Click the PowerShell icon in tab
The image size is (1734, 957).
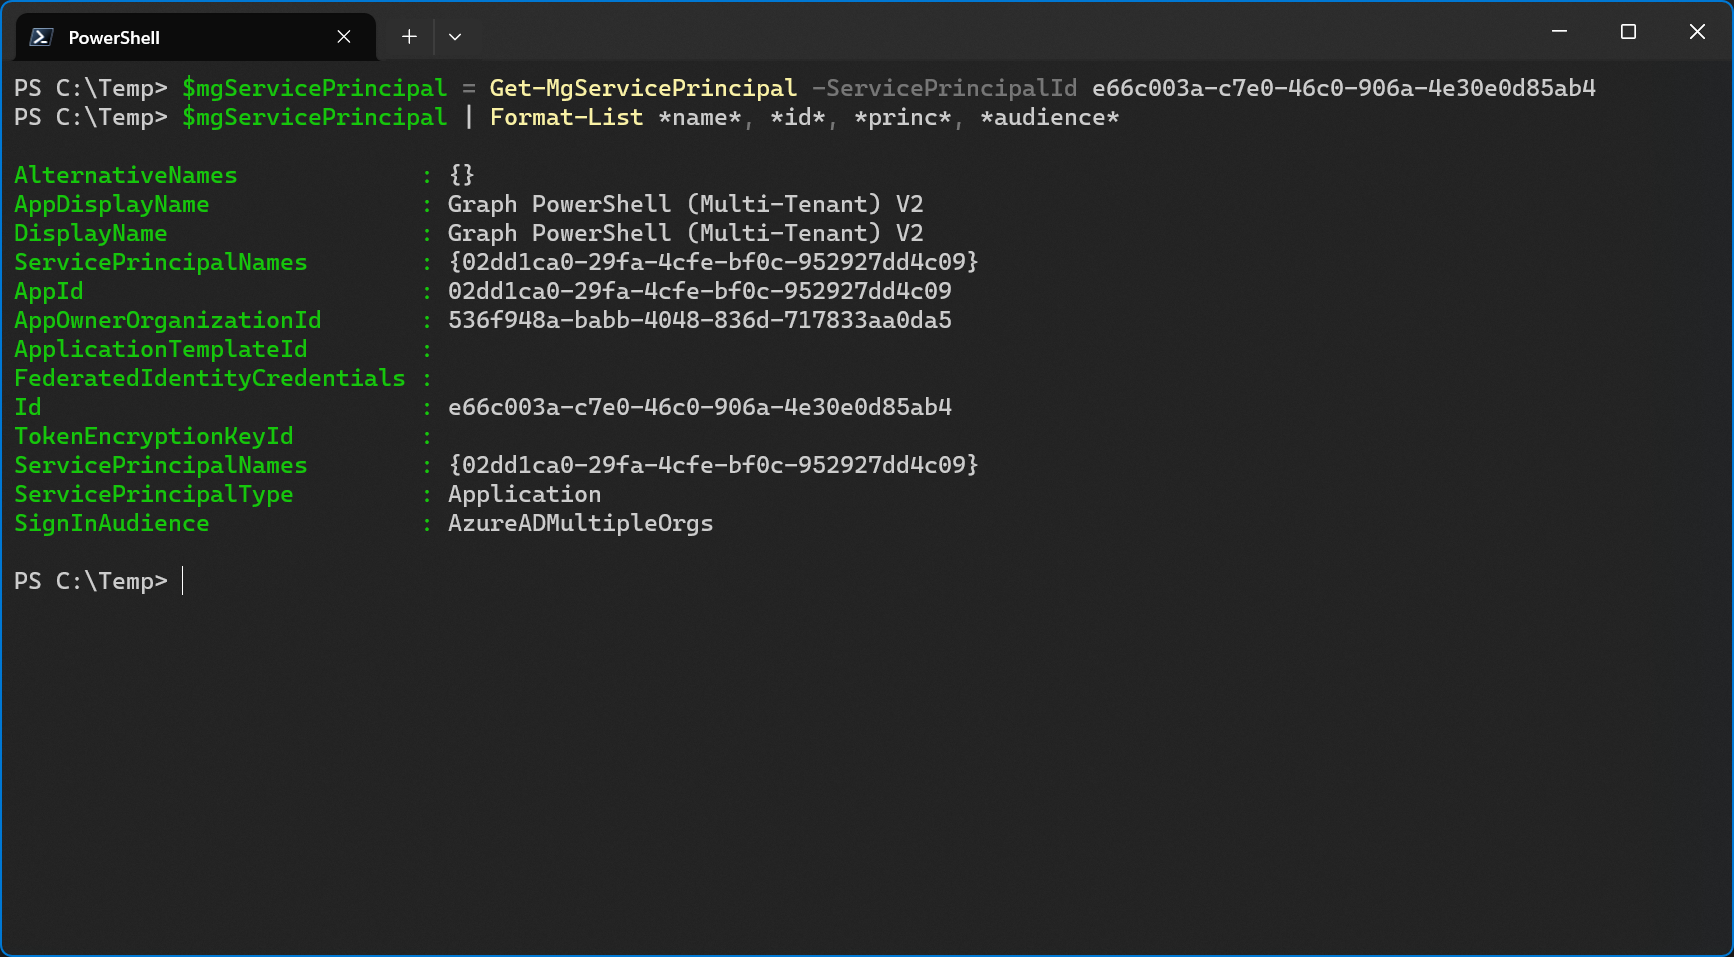tap(41, 37)
